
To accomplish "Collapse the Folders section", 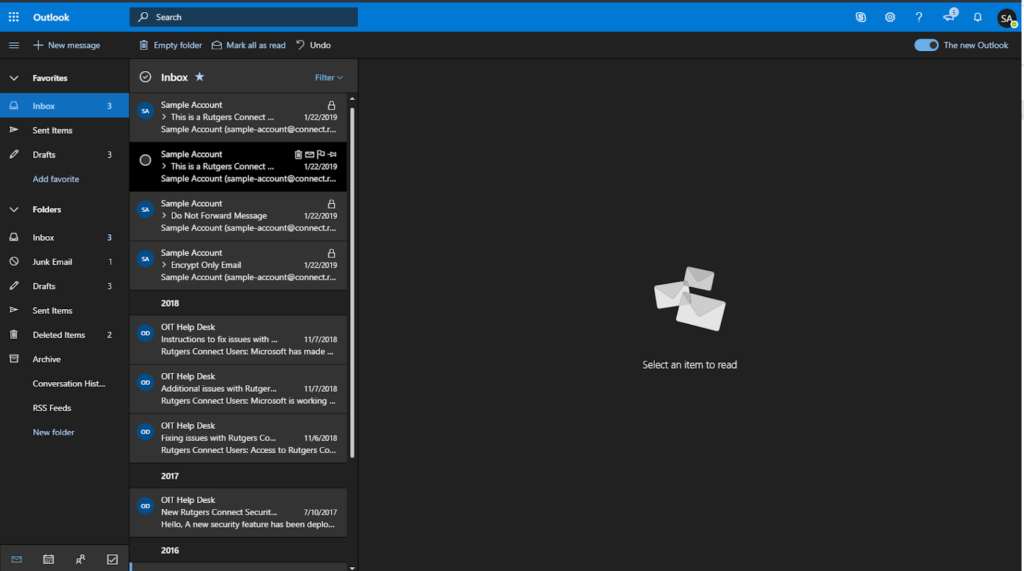I will point(14,210).
